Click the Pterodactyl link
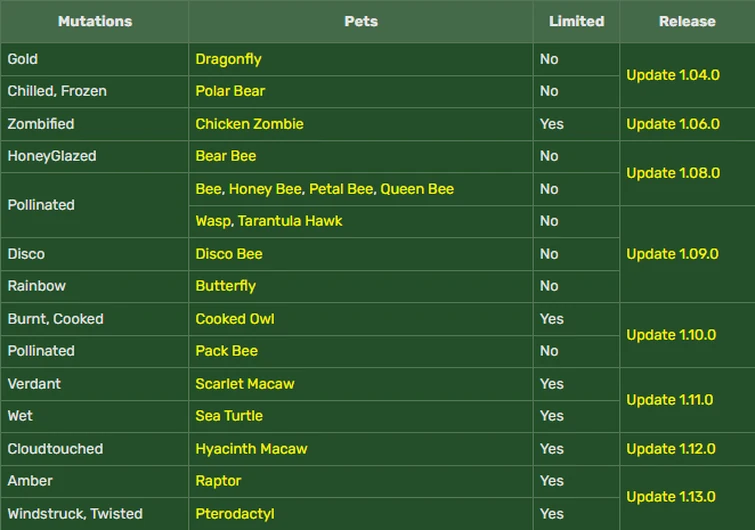755x530 pixels. click(235, 514)
